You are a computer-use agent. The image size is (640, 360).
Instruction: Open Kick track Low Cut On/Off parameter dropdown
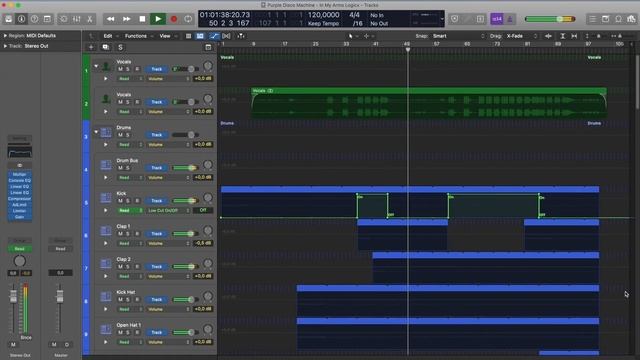point(169,211)
